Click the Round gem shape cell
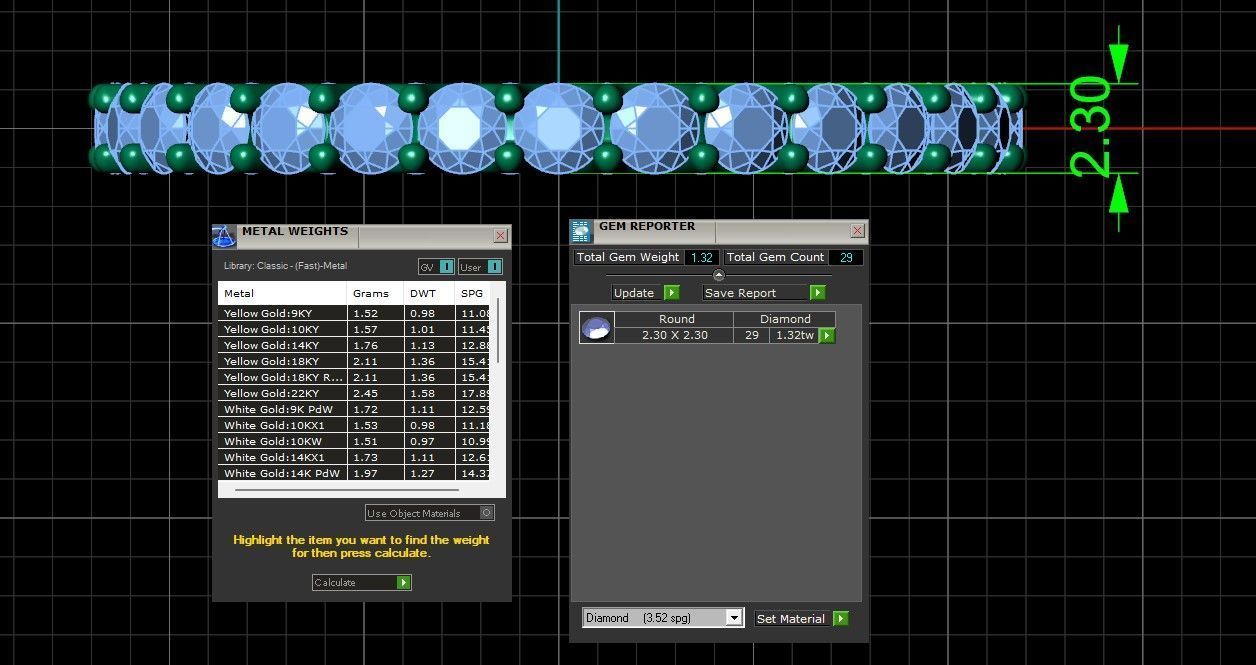The height and width of the screenshot is (665, 1256). [x=676, y=319]
